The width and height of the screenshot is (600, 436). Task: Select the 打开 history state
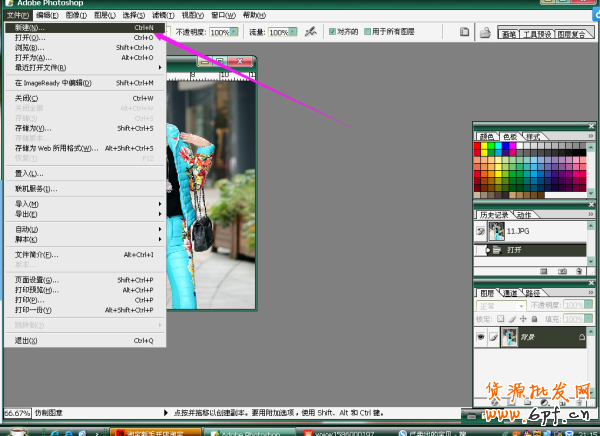[515, 249]
